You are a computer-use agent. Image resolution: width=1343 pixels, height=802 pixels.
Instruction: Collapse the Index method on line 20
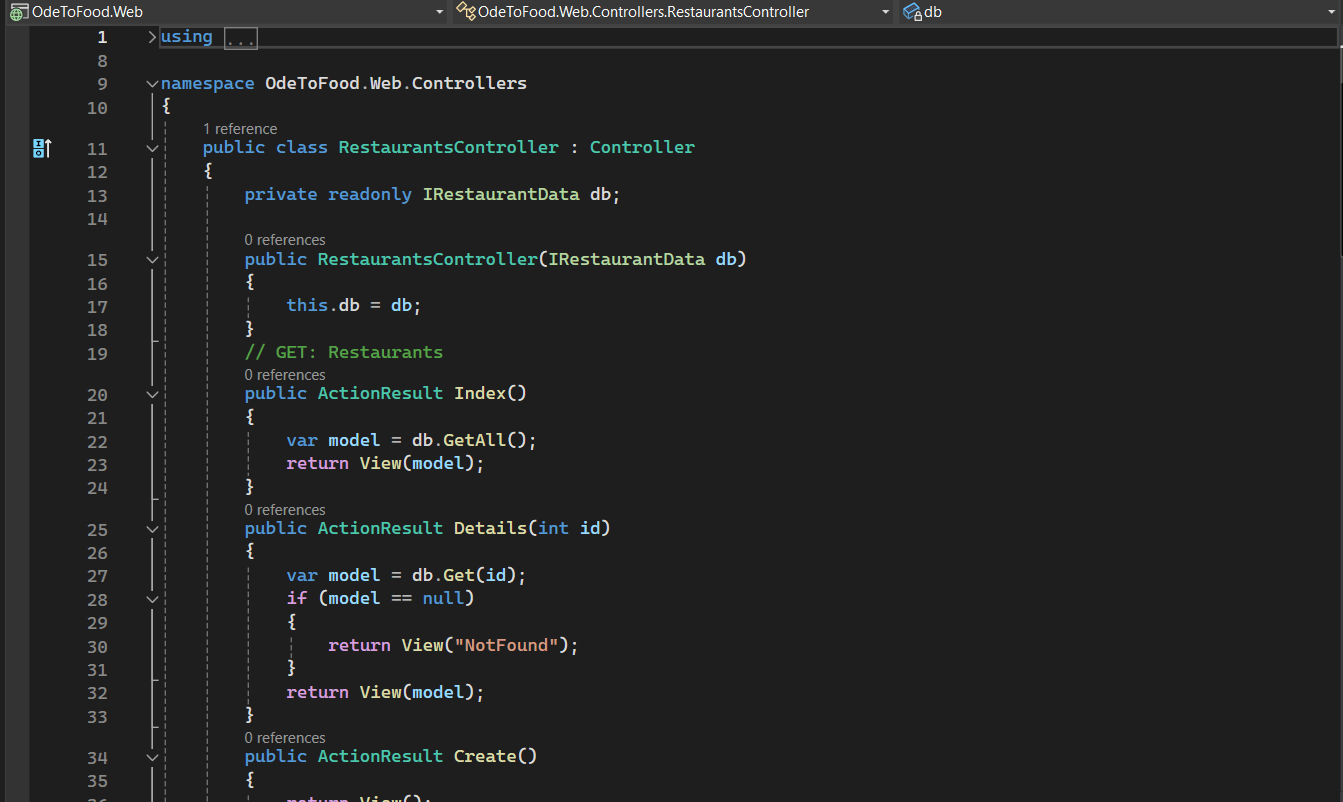pos(152,394)
